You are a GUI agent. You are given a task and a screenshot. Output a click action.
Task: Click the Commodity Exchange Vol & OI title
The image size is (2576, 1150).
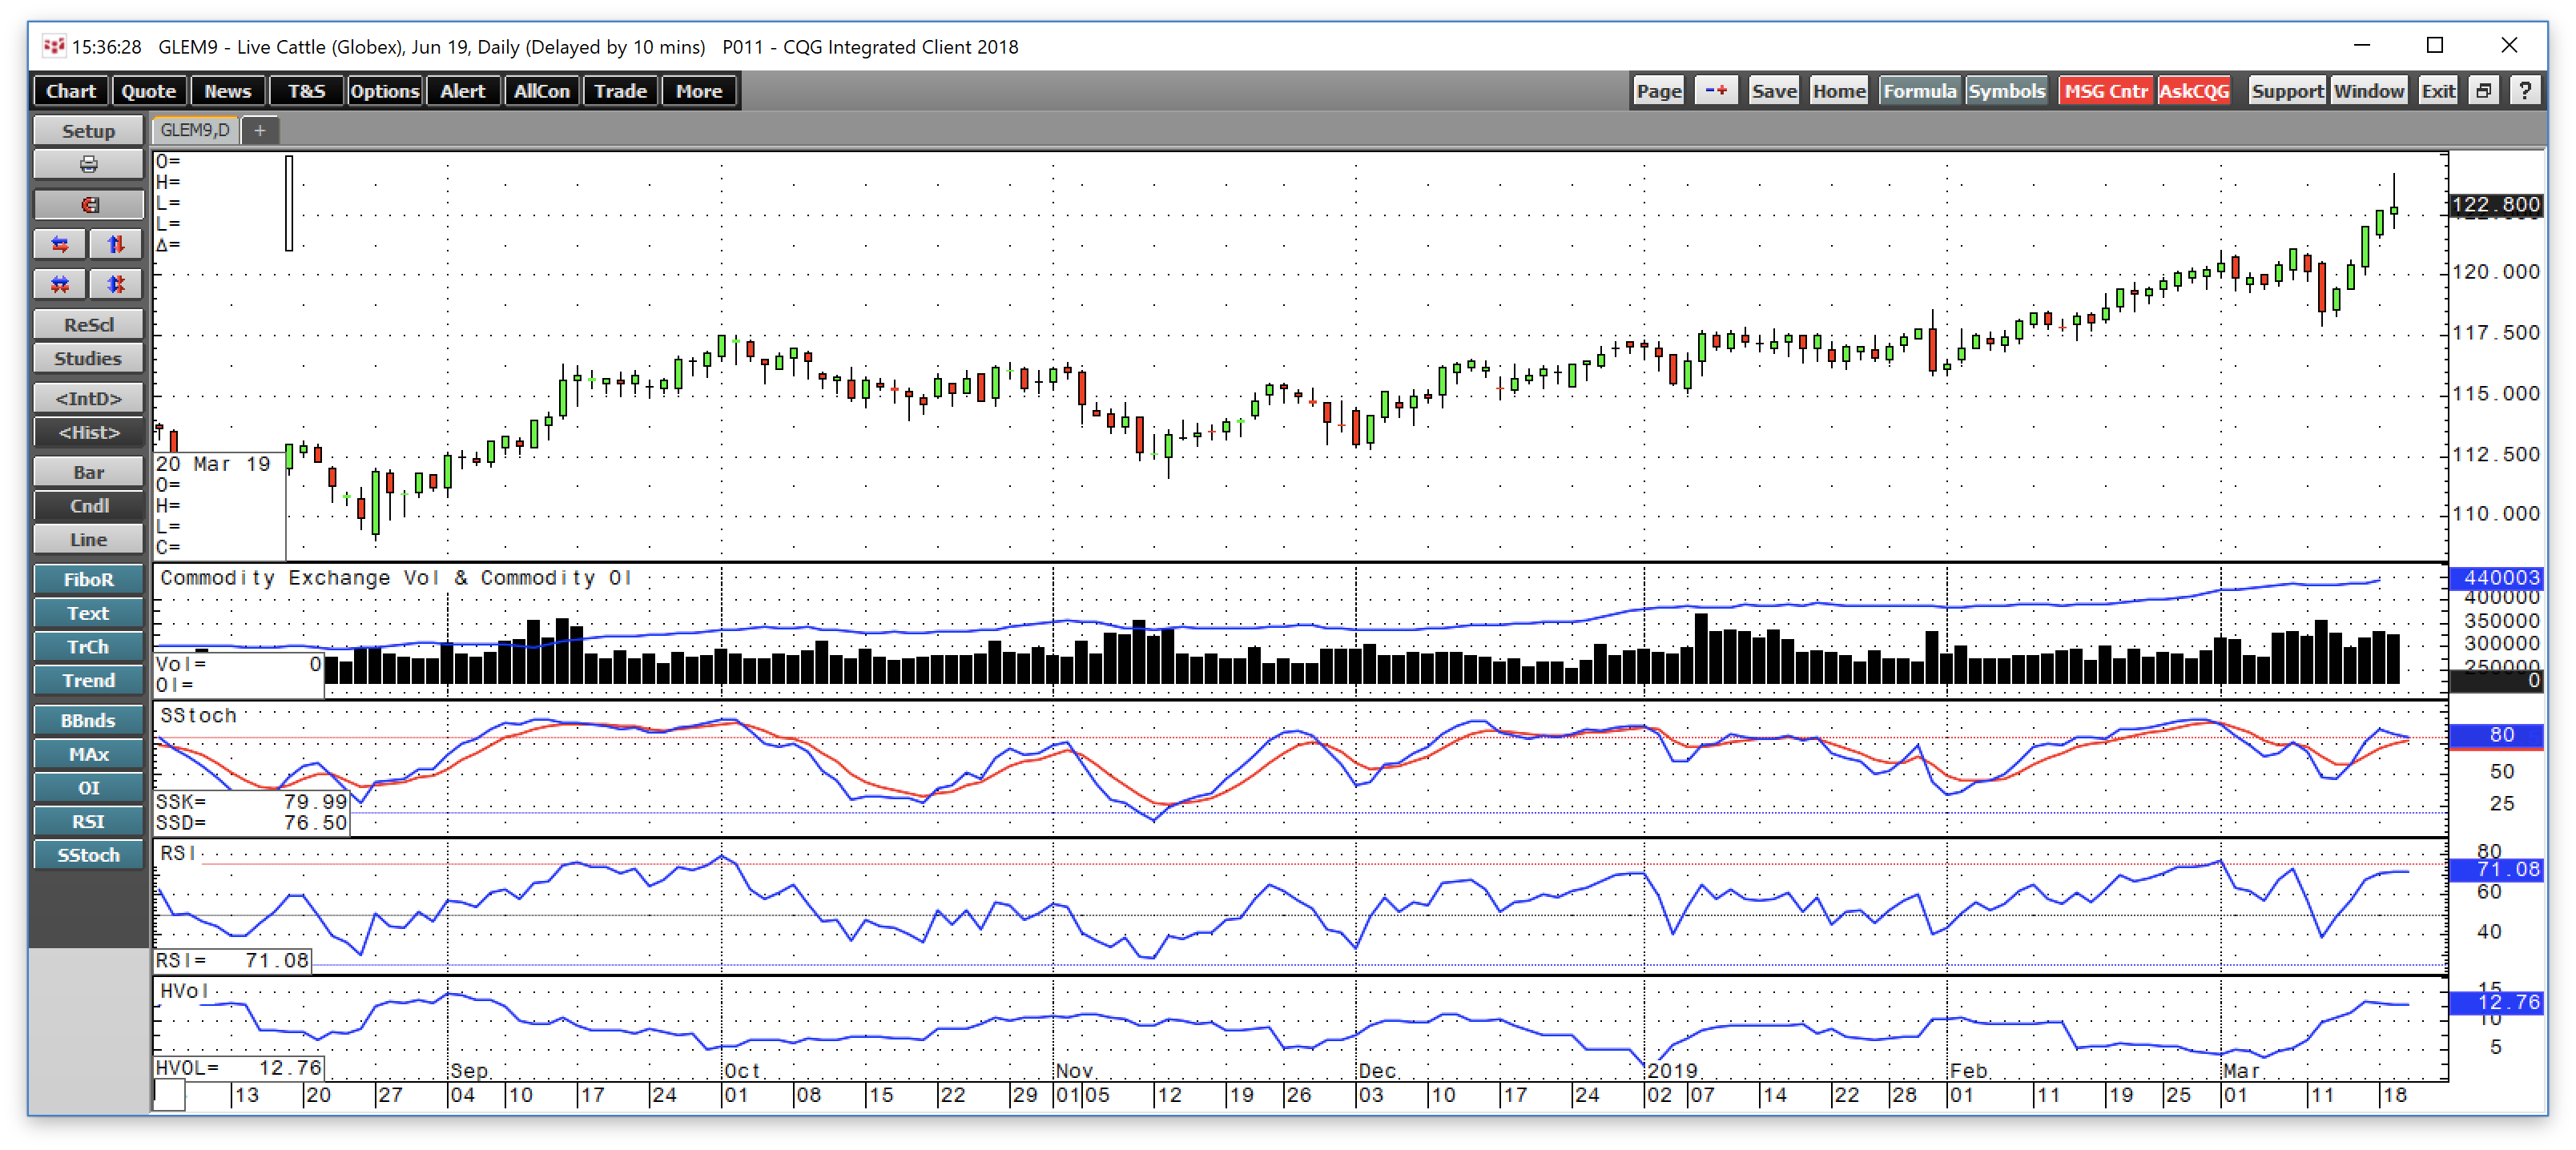tap(396, 578)
